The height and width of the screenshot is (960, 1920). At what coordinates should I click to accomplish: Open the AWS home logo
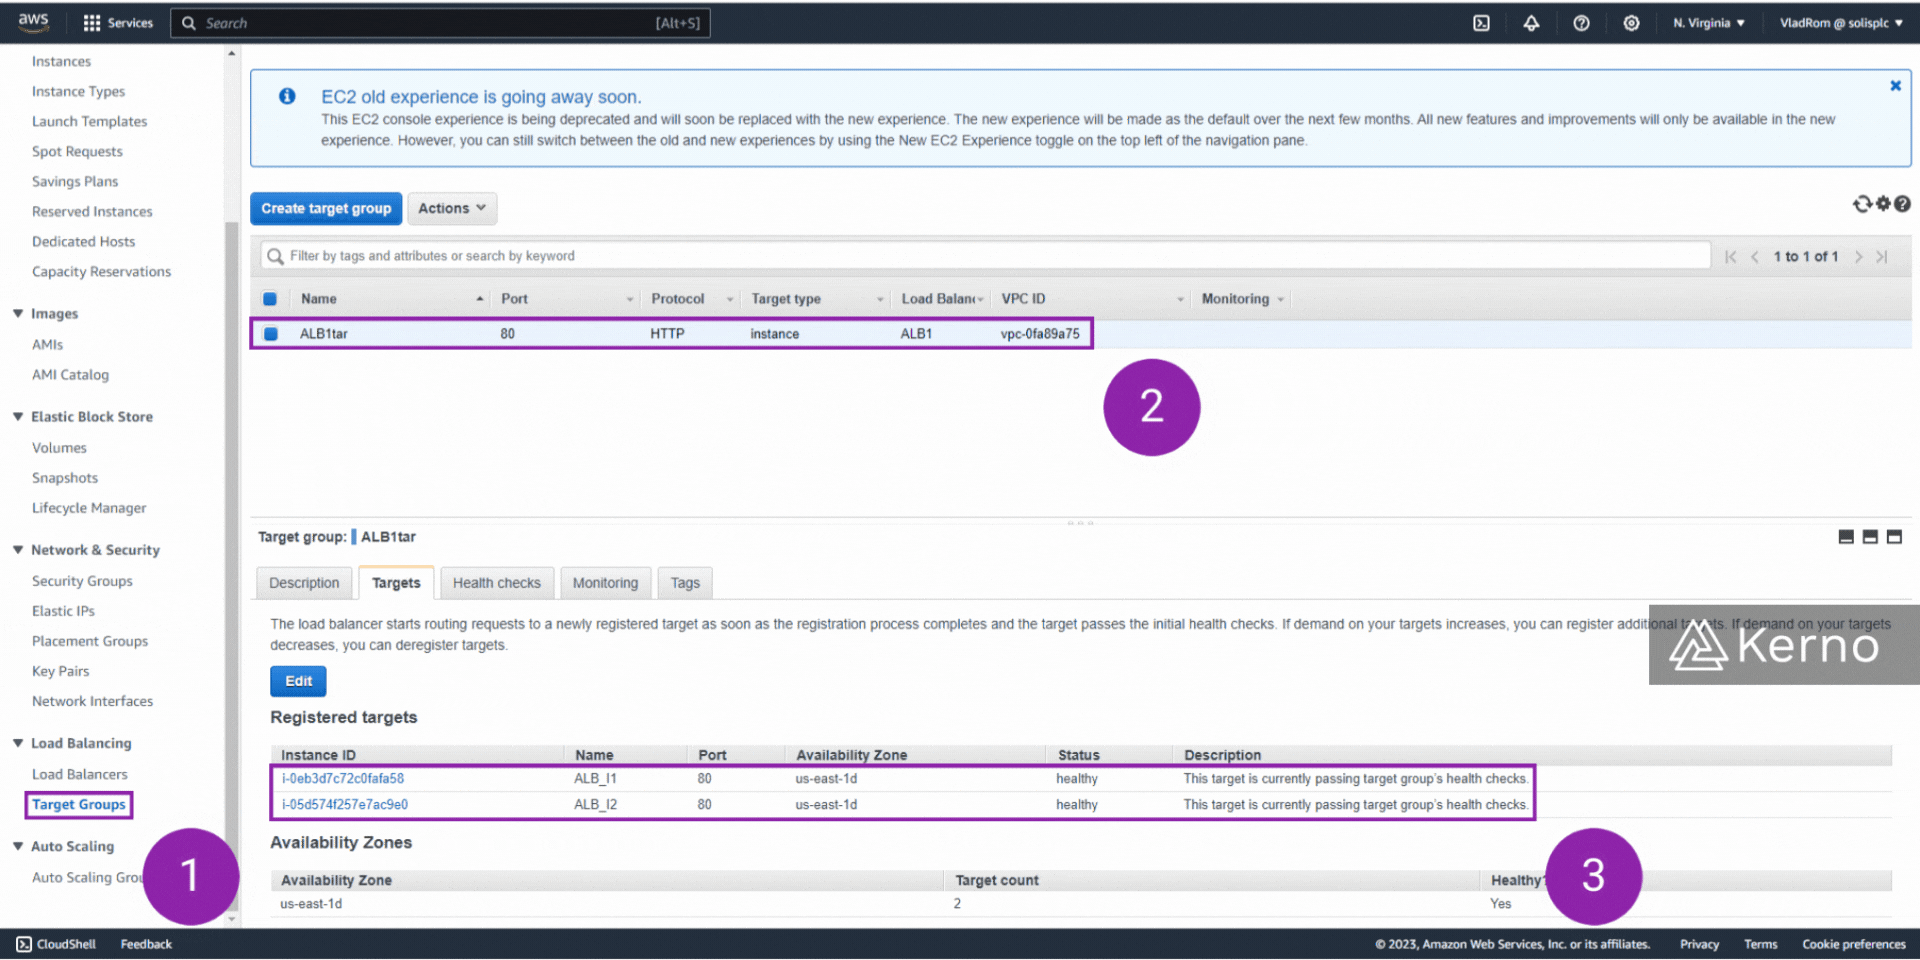pyautogui.click(x=33, y=22)
